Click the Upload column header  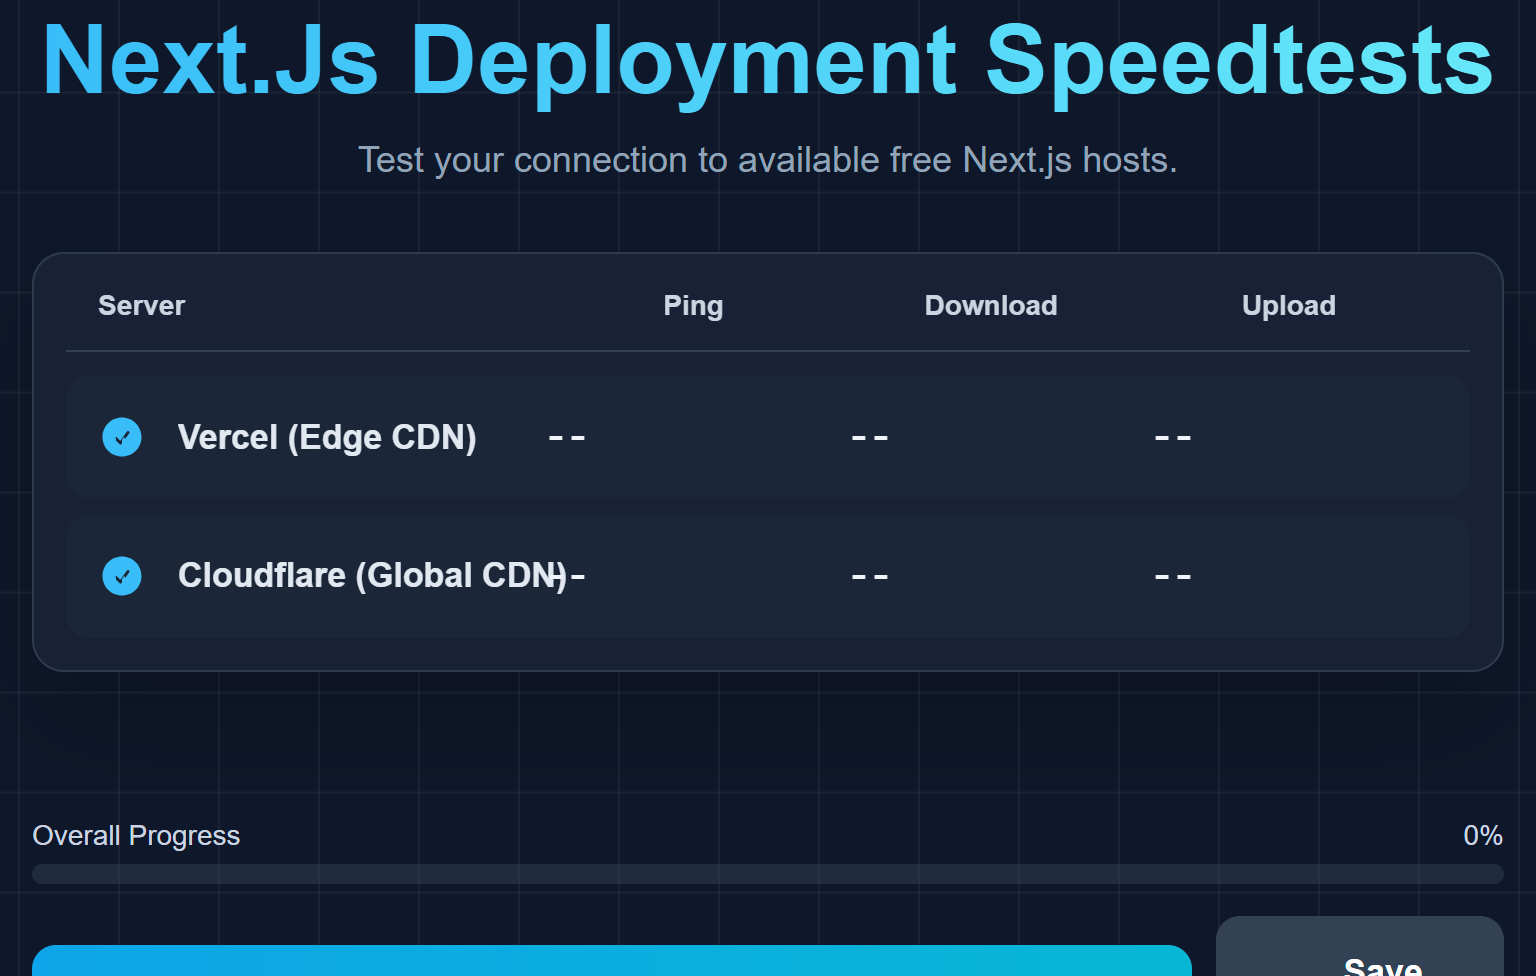pyautogui.click(x=1288, y=305)
